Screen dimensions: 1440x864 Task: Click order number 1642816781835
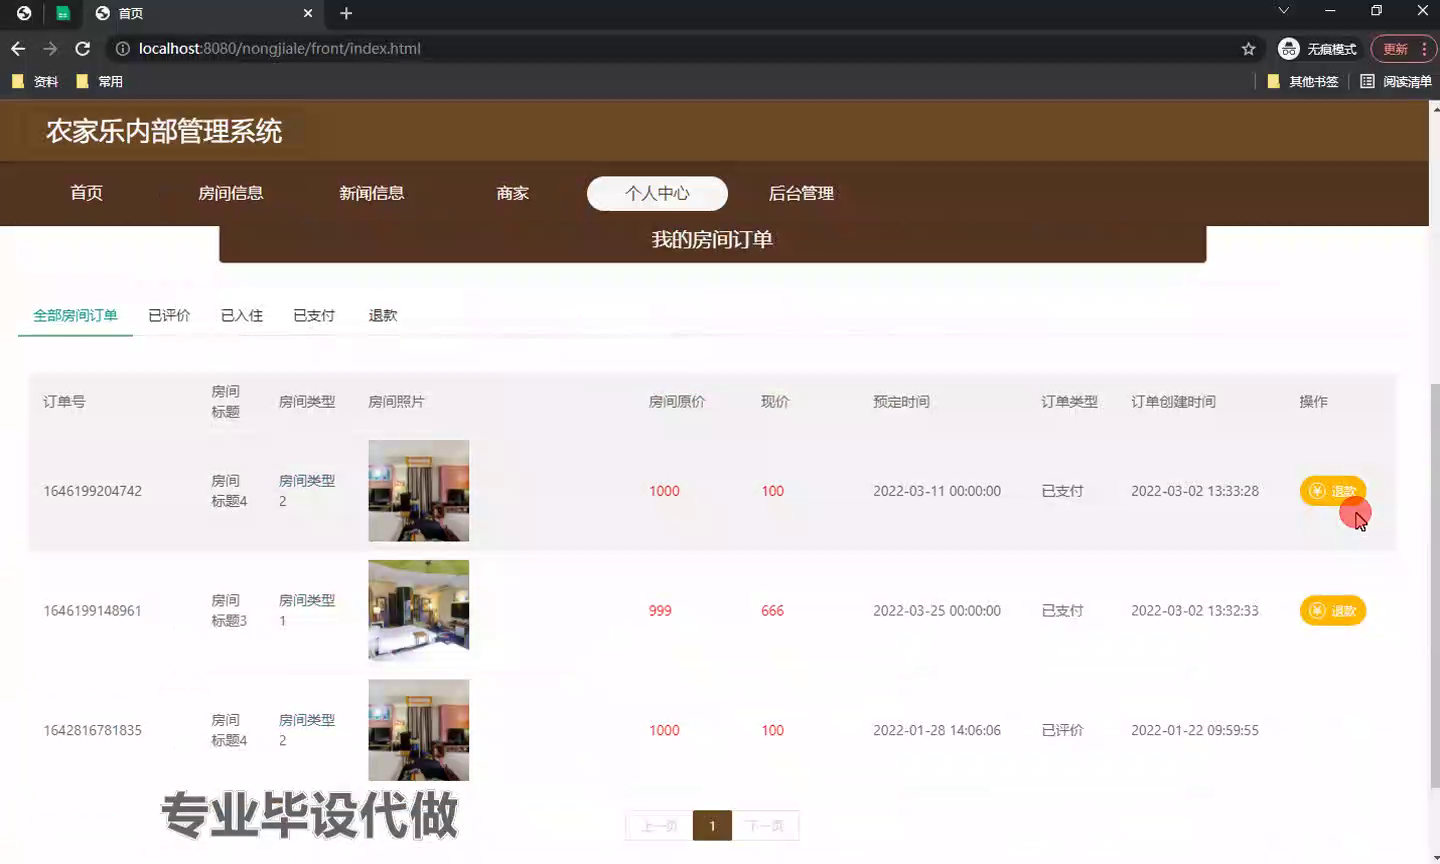(x=92, y=730)
